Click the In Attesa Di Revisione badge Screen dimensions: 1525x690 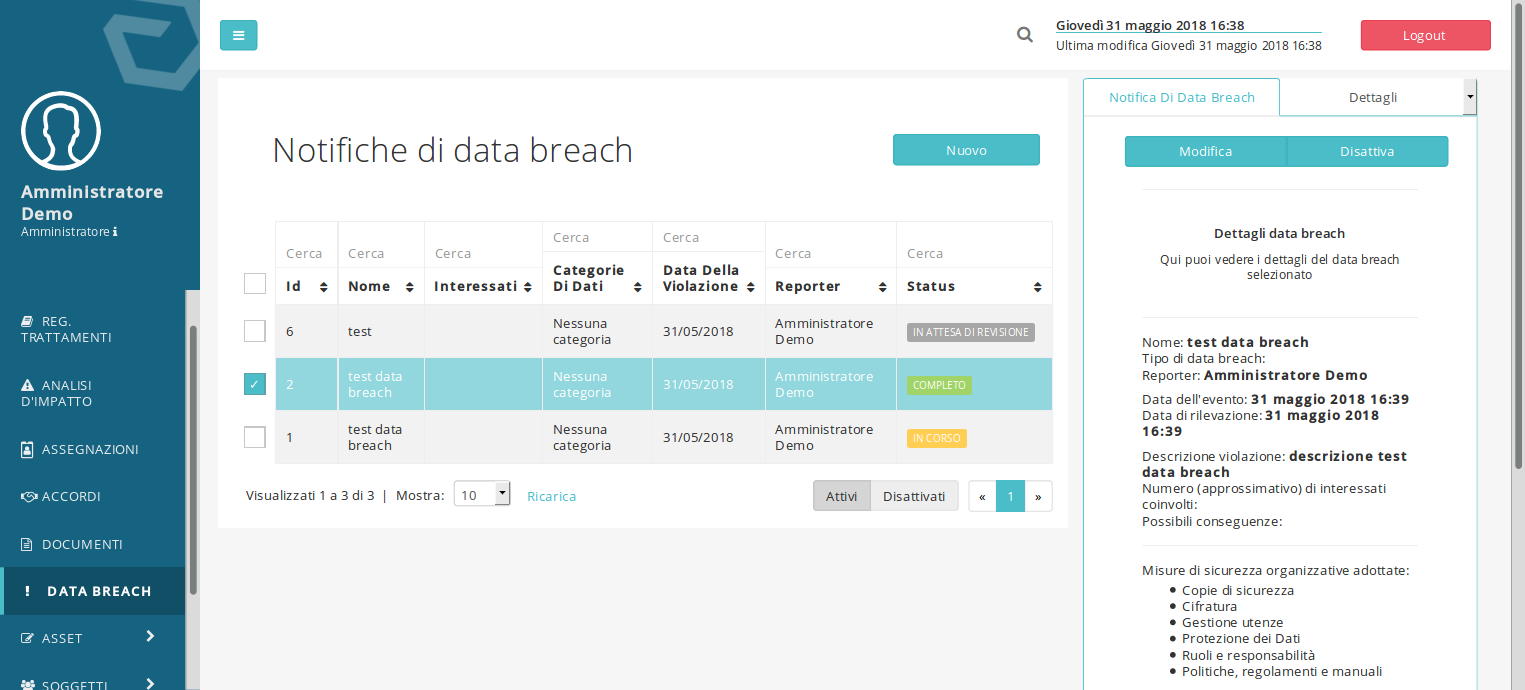970,332
